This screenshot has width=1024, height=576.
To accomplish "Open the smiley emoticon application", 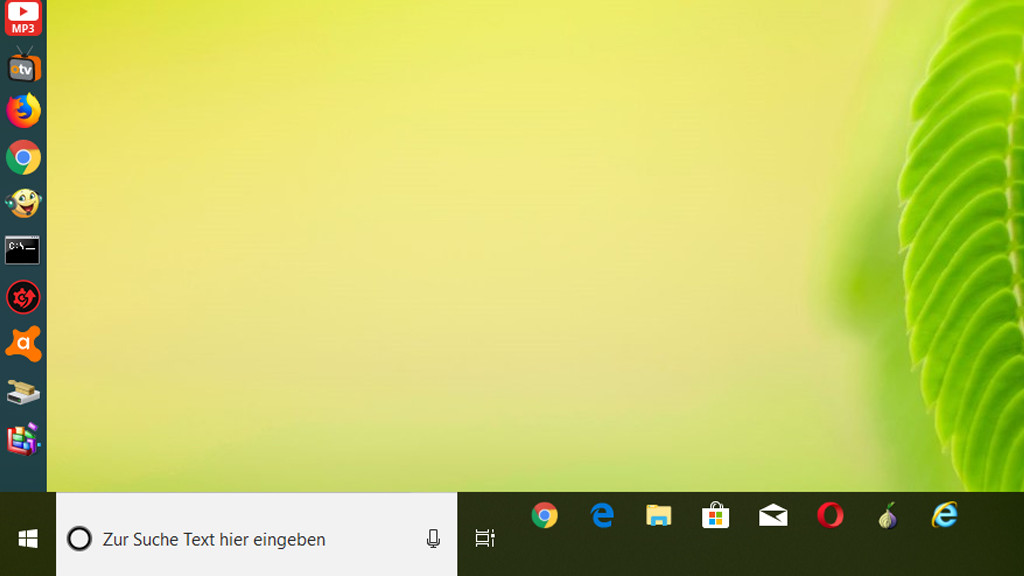I will pyautogui.click(x=22, y=203).
